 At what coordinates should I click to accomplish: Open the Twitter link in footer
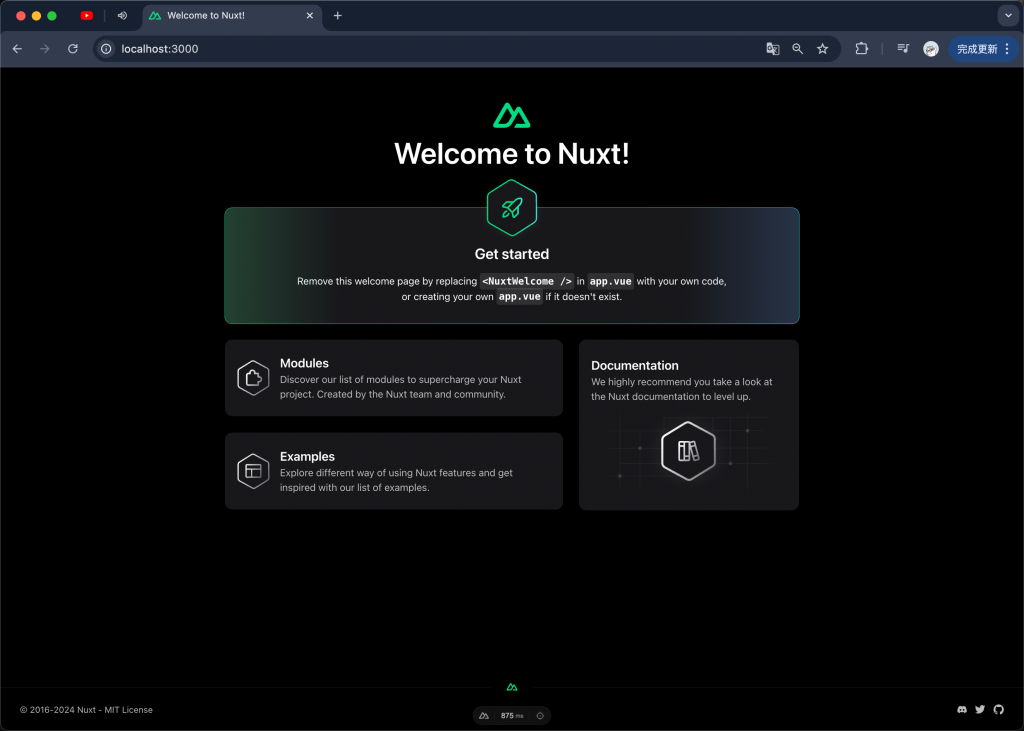[980, 709]
